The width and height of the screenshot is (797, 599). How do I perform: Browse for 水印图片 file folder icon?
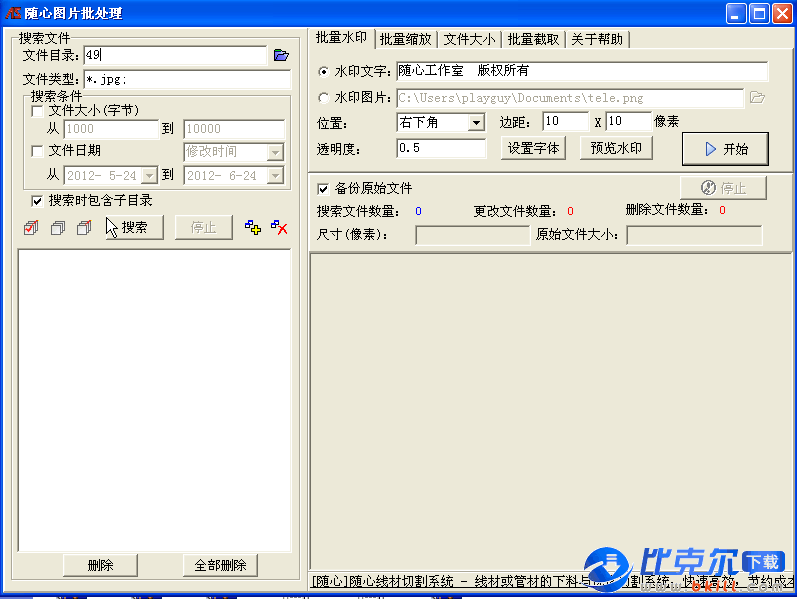pyautogui.click(x=757, y=97)
